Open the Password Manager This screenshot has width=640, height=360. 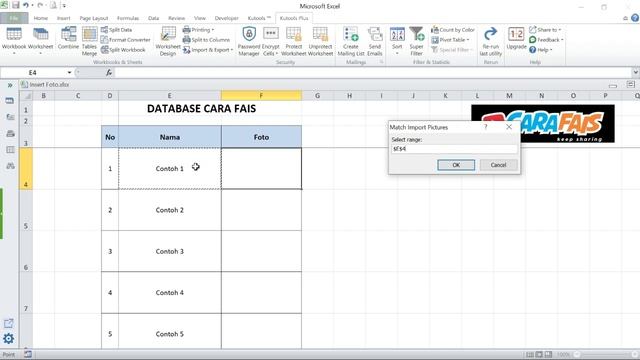pos(249,41)
